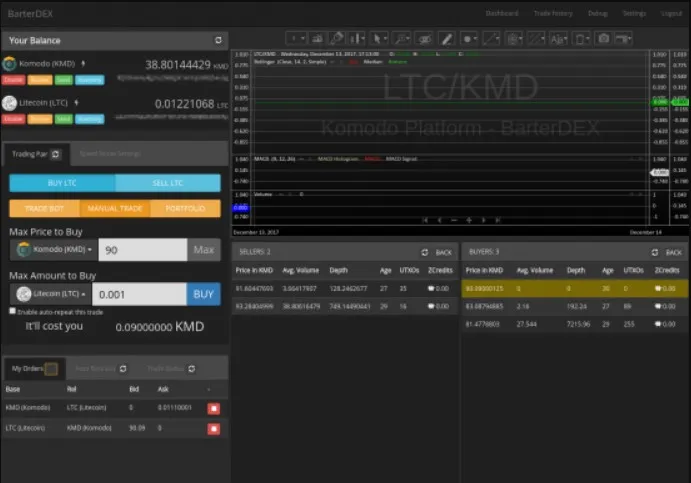Screen dimensions: 691x483
Task: Click the 38.80144429 KMD balance value
Action: [x=186, y=65]
